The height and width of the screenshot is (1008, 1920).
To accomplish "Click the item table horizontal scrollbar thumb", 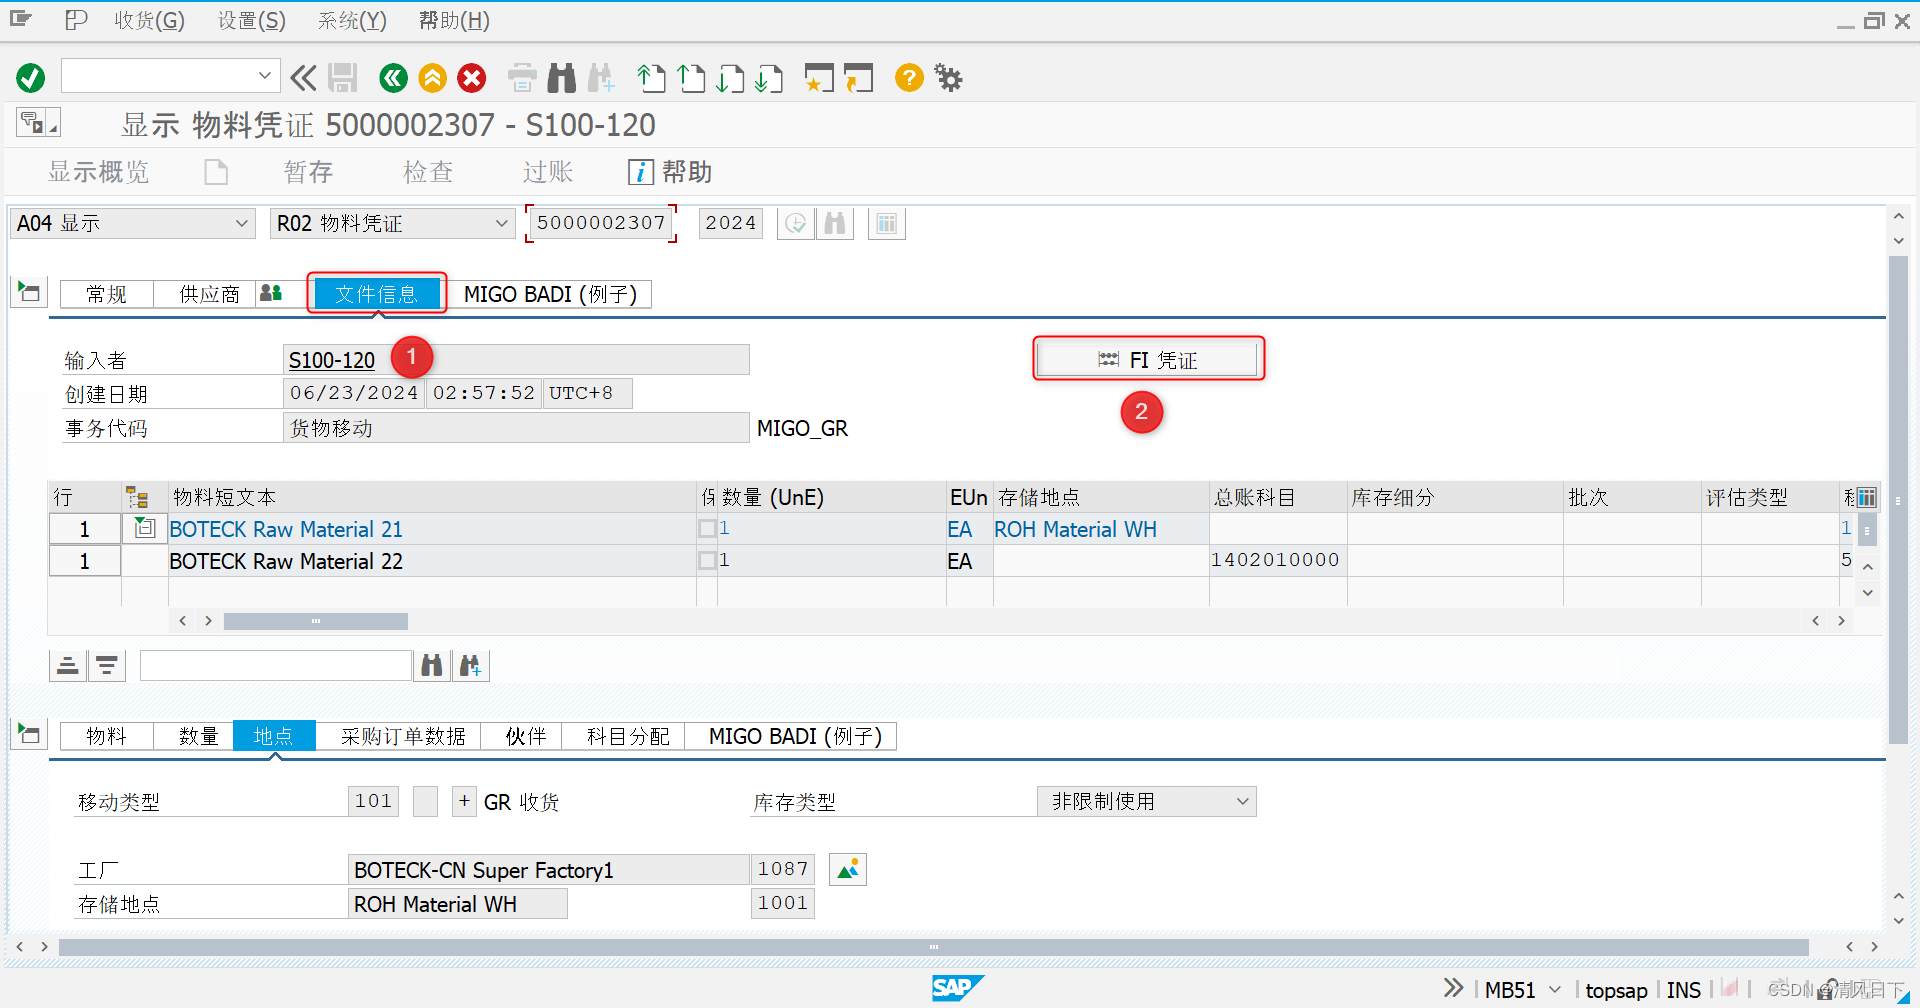I will tap(315, 621).
